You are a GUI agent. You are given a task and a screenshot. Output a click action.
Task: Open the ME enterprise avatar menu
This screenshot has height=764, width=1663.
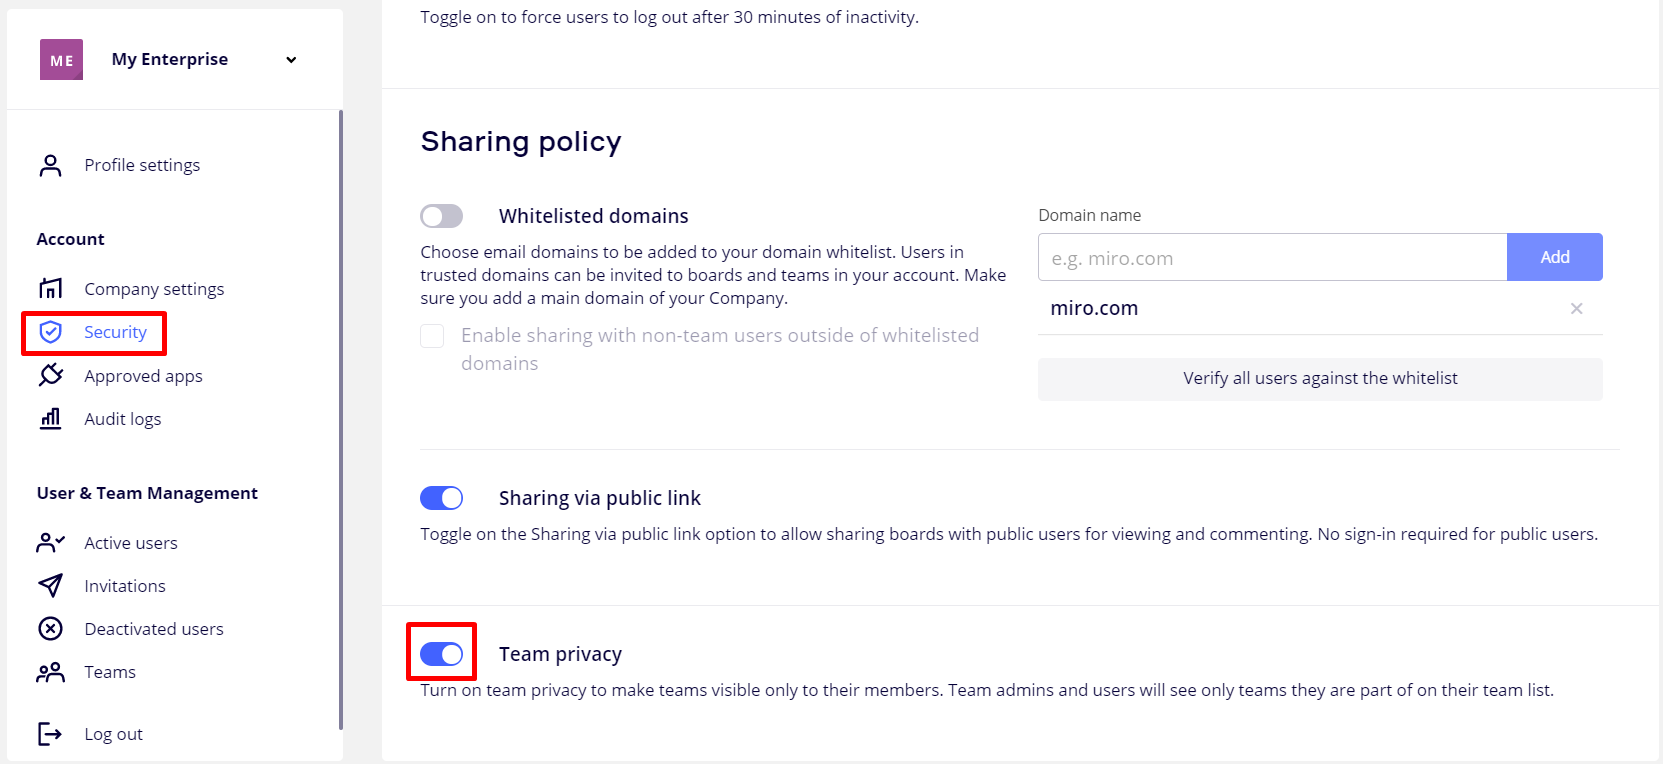(61, 60)
